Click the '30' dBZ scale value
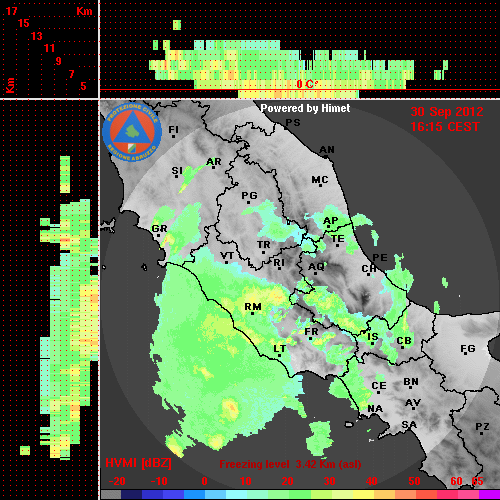This screenshot has width=500, height=500. pos(329,481)
